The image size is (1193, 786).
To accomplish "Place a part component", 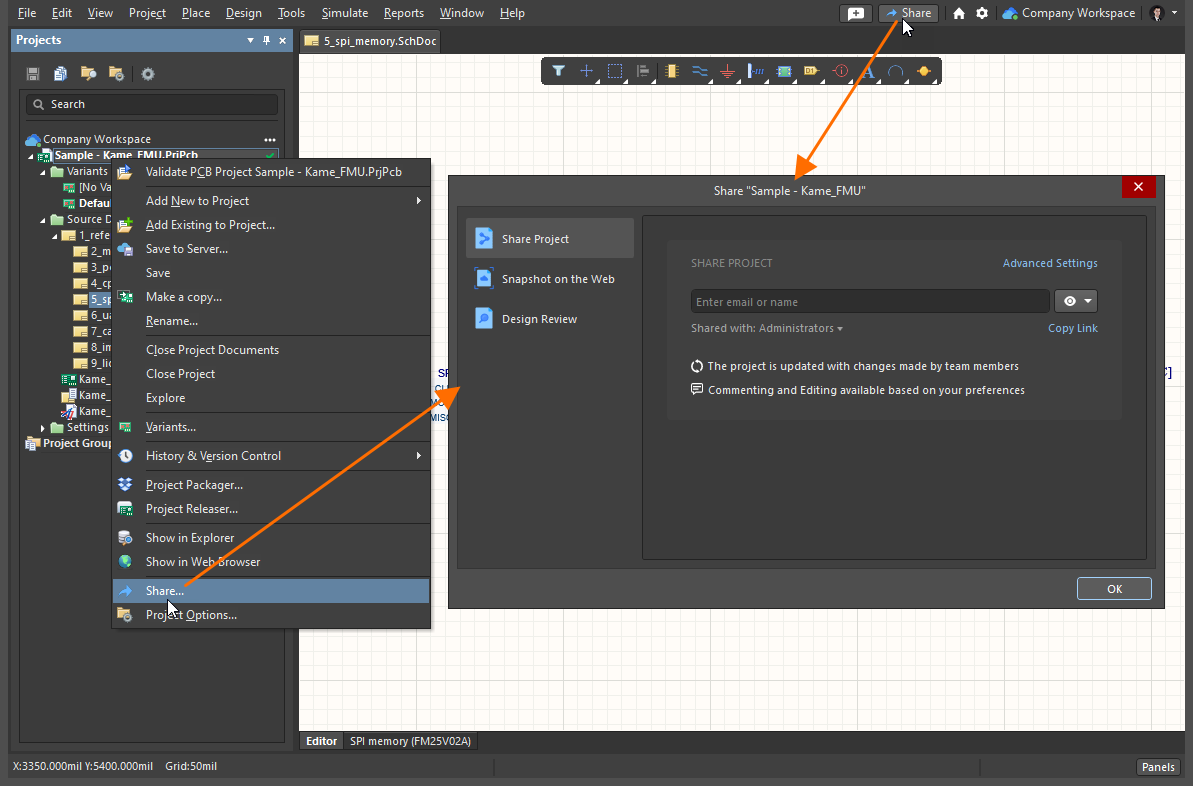I will pyautogui.click(x=671, y=72).
